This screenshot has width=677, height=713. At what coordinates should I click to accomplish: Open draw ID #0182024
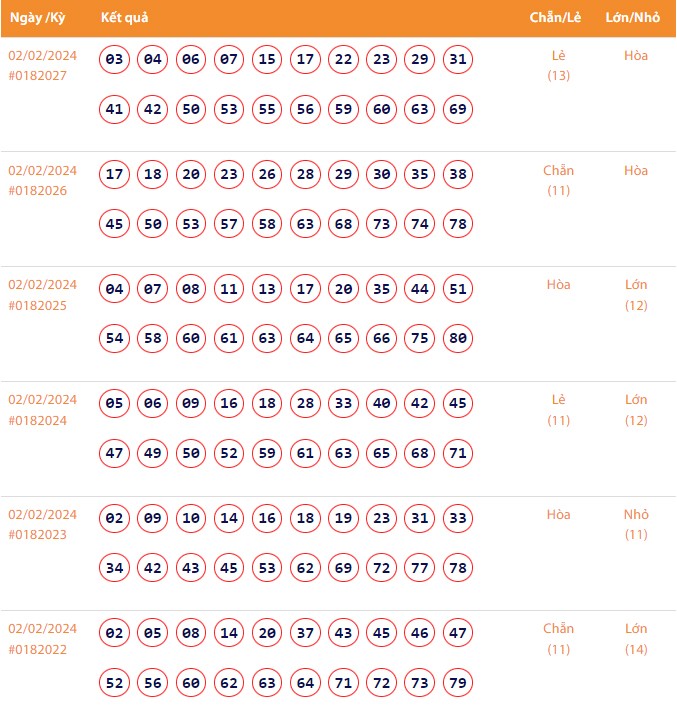click(37, 420)
